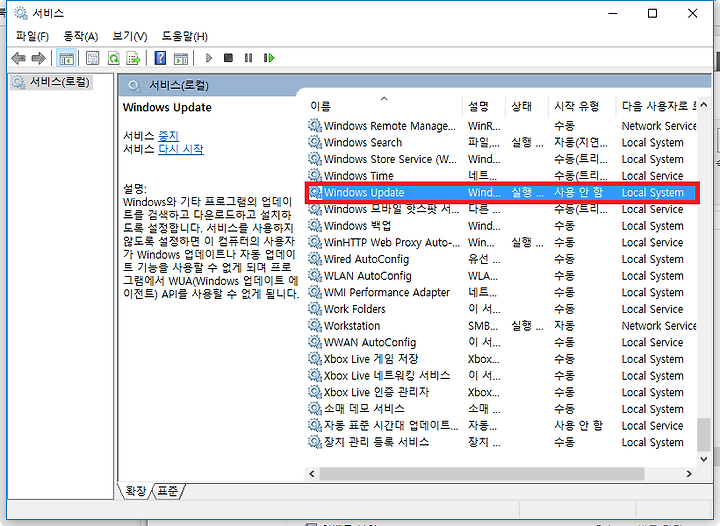Open the 보기(V) menu
Image resolution: width=720 pixels, height=526 pixels.
[130, 36]
